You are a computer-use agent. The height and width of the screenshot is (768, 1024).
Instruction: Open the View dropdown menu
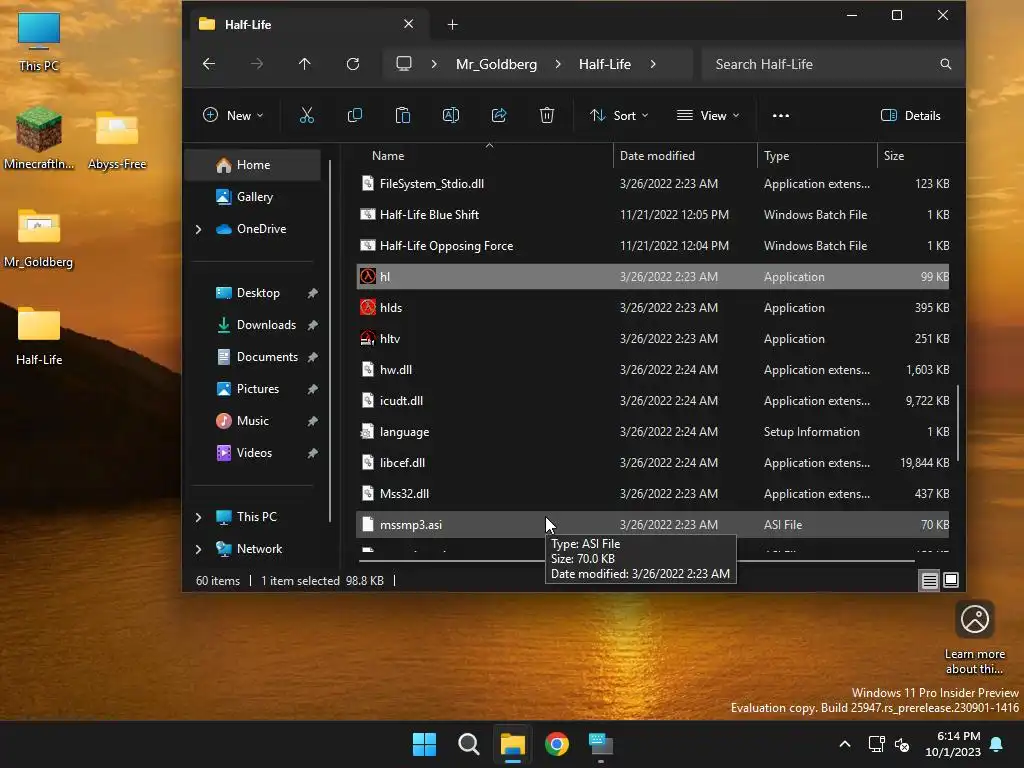click(708, 116)
